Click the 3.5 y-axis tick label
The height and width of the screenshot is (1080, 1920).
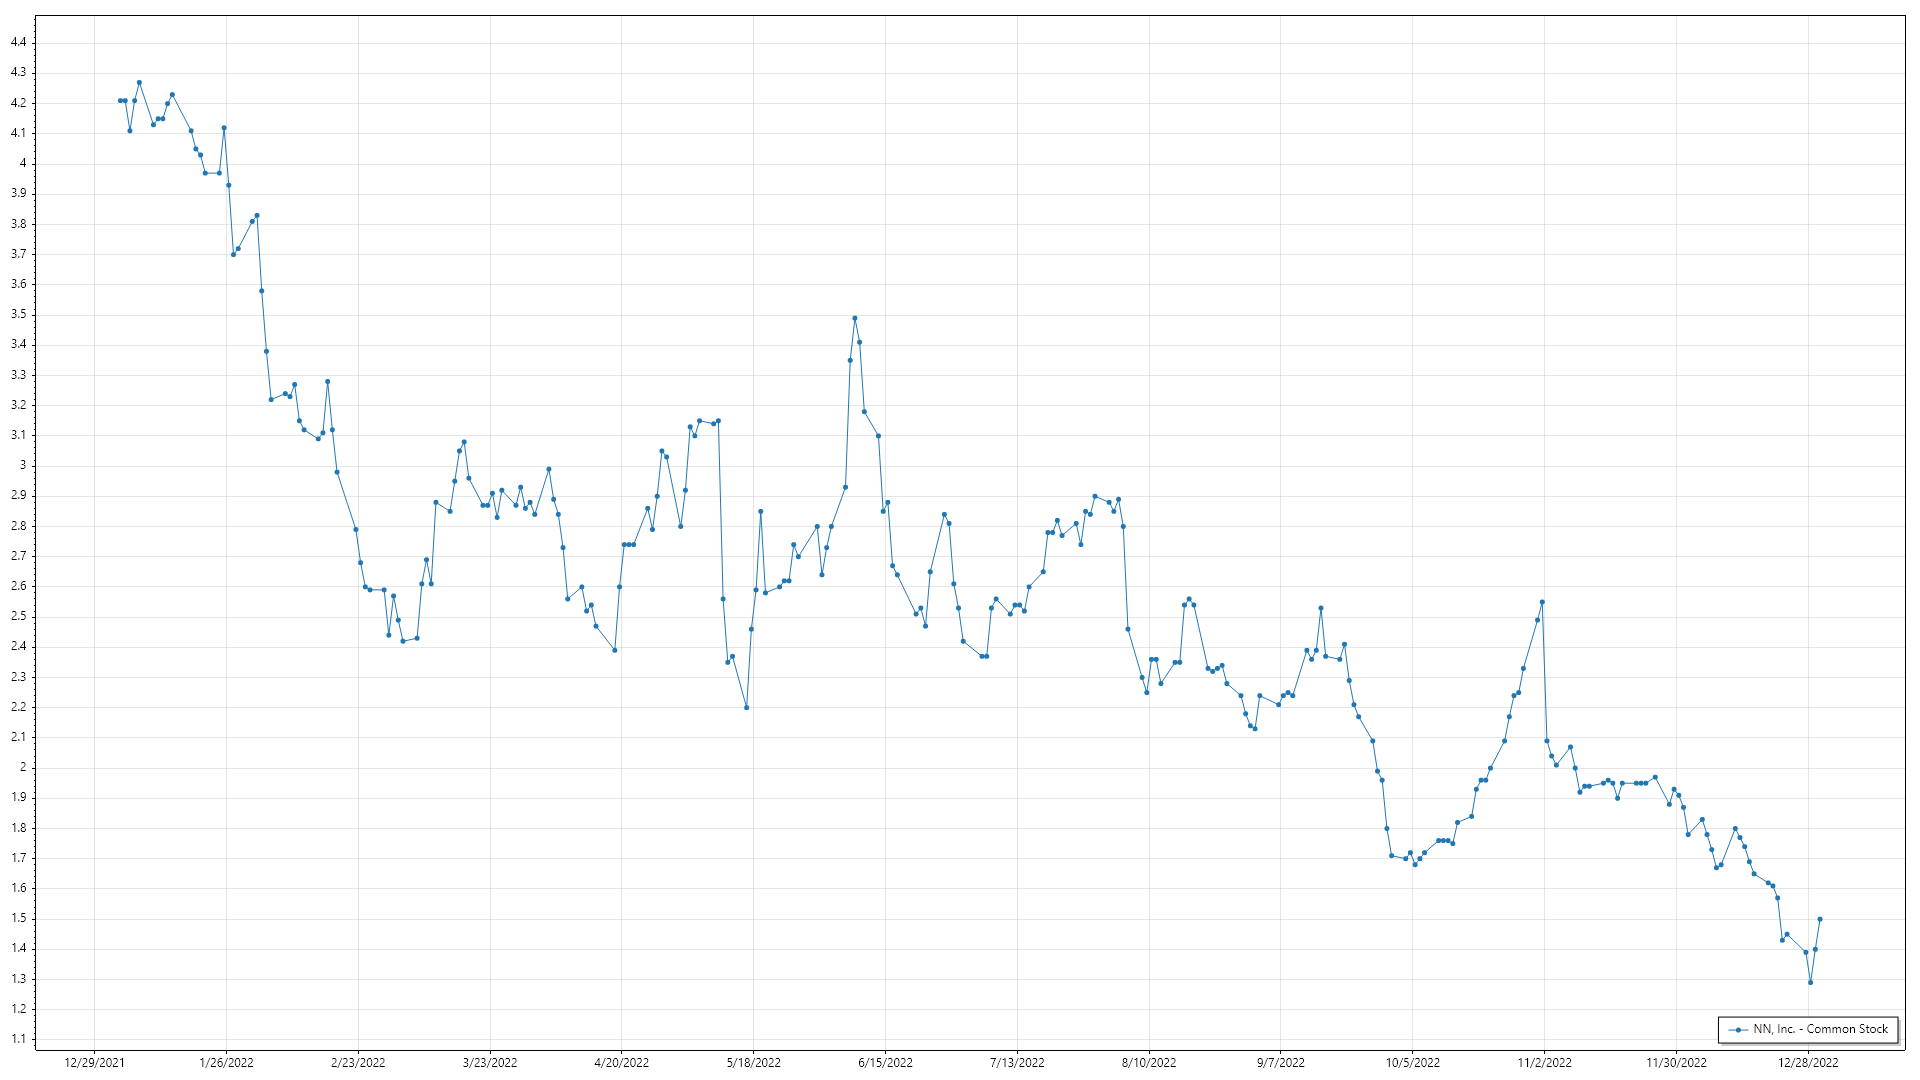click(x=19, y=314)
